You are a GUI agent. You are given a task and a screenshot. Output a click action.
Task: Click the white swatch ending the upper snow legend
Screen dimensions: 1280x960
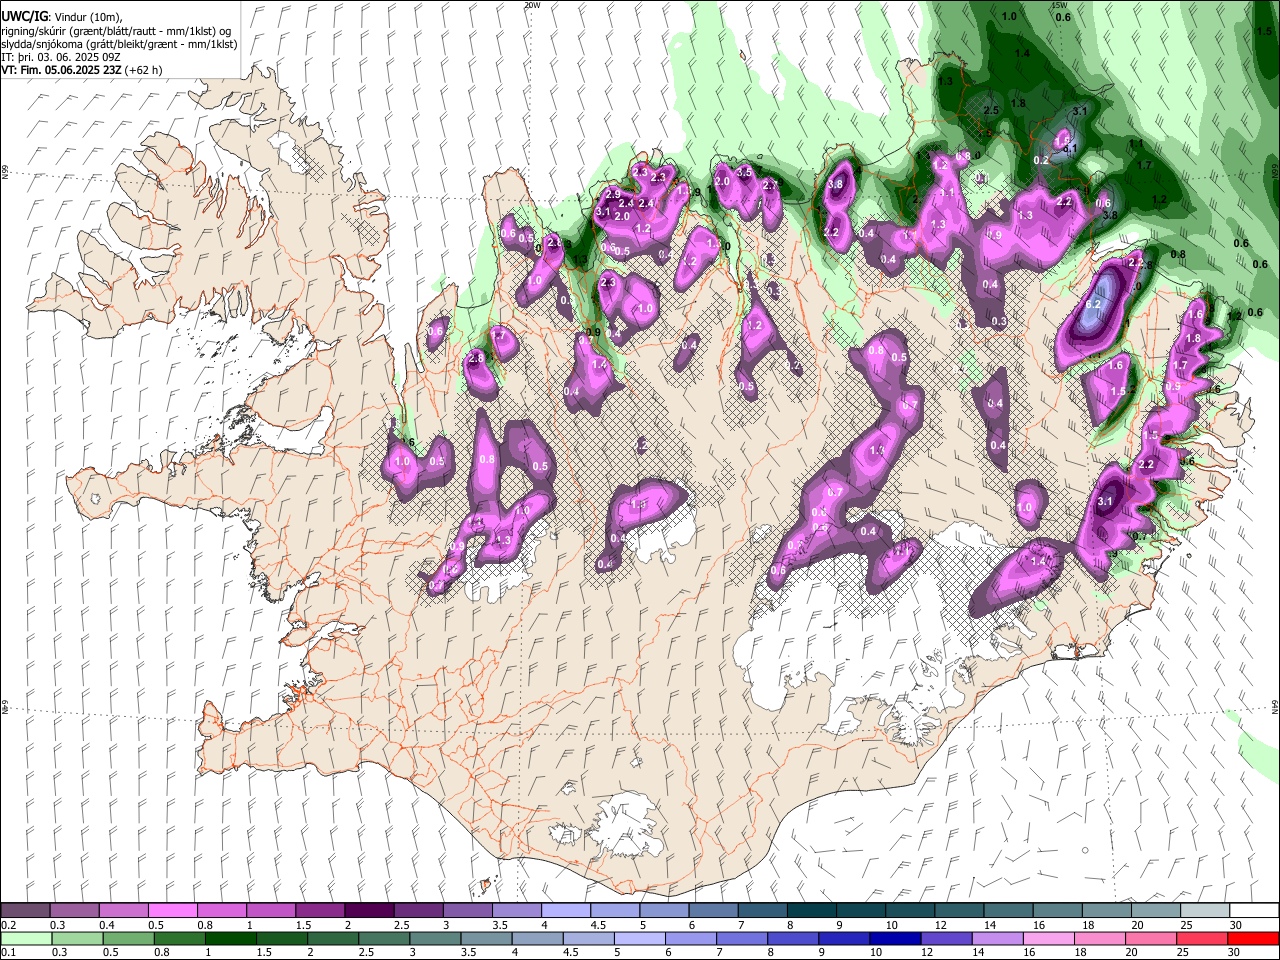coord(1254,911)
